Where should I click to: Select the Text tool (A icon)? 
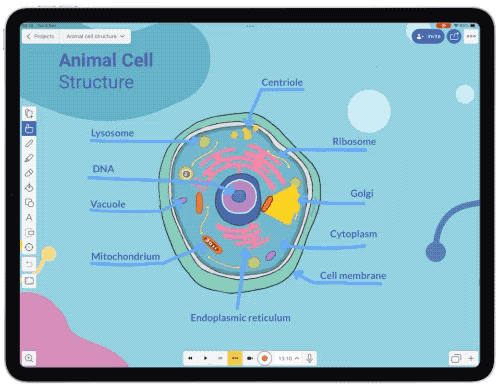29,218
